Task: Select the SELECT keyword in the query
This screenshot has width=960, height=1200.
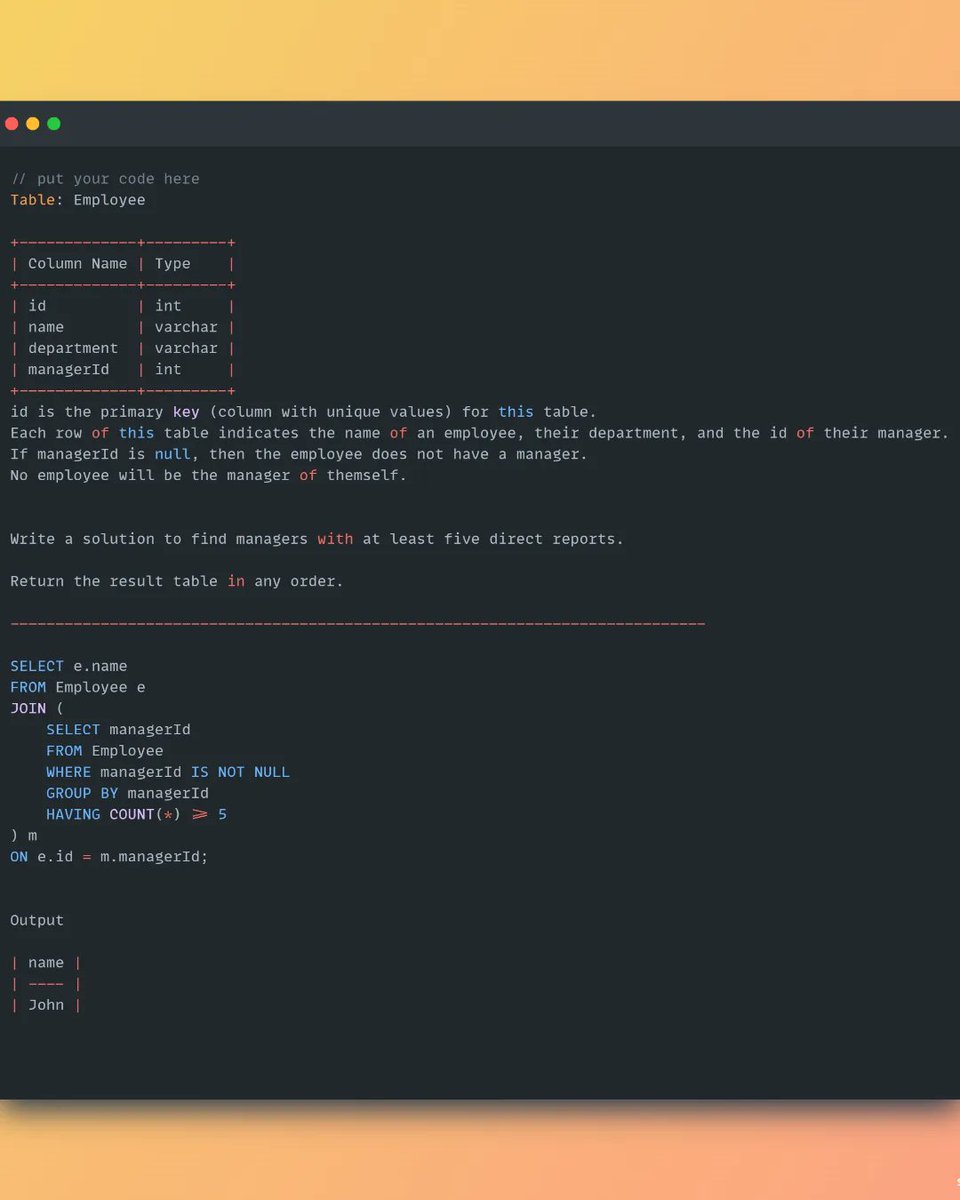Action: click(x=37, y=665)
